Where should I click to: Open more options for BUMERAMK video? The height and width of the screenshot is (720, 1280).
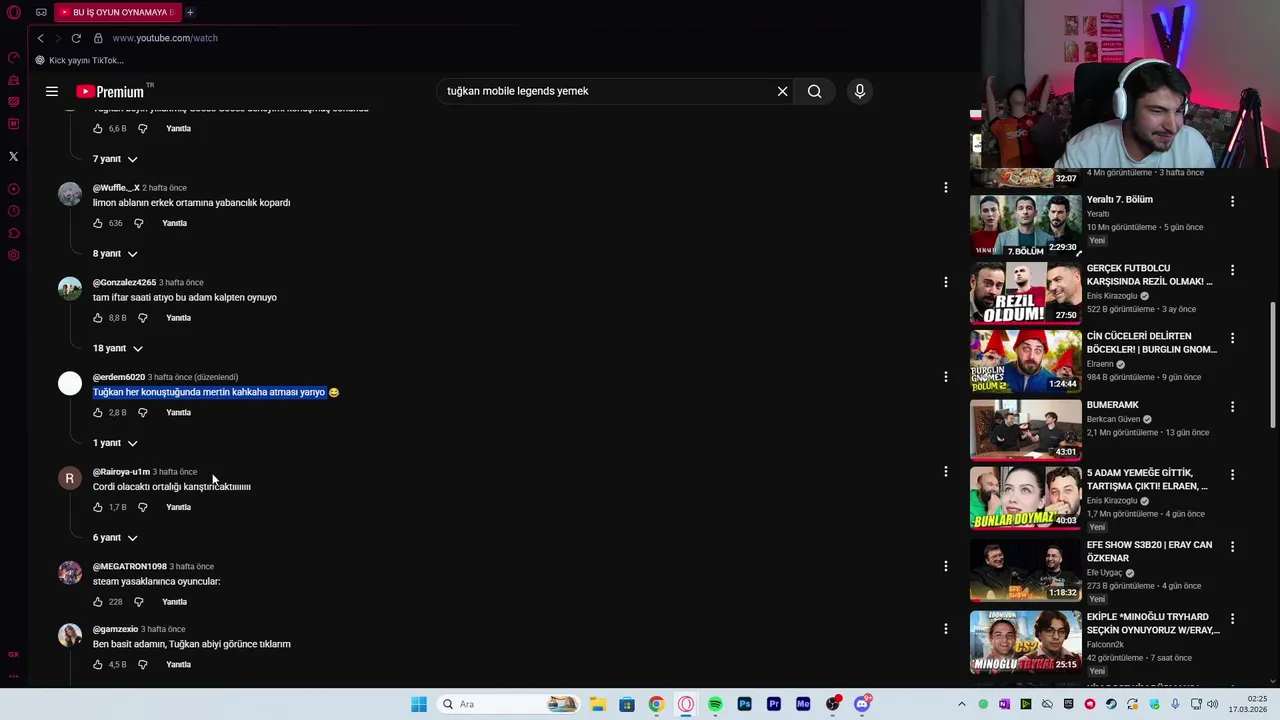click(x=1232, y=407)
